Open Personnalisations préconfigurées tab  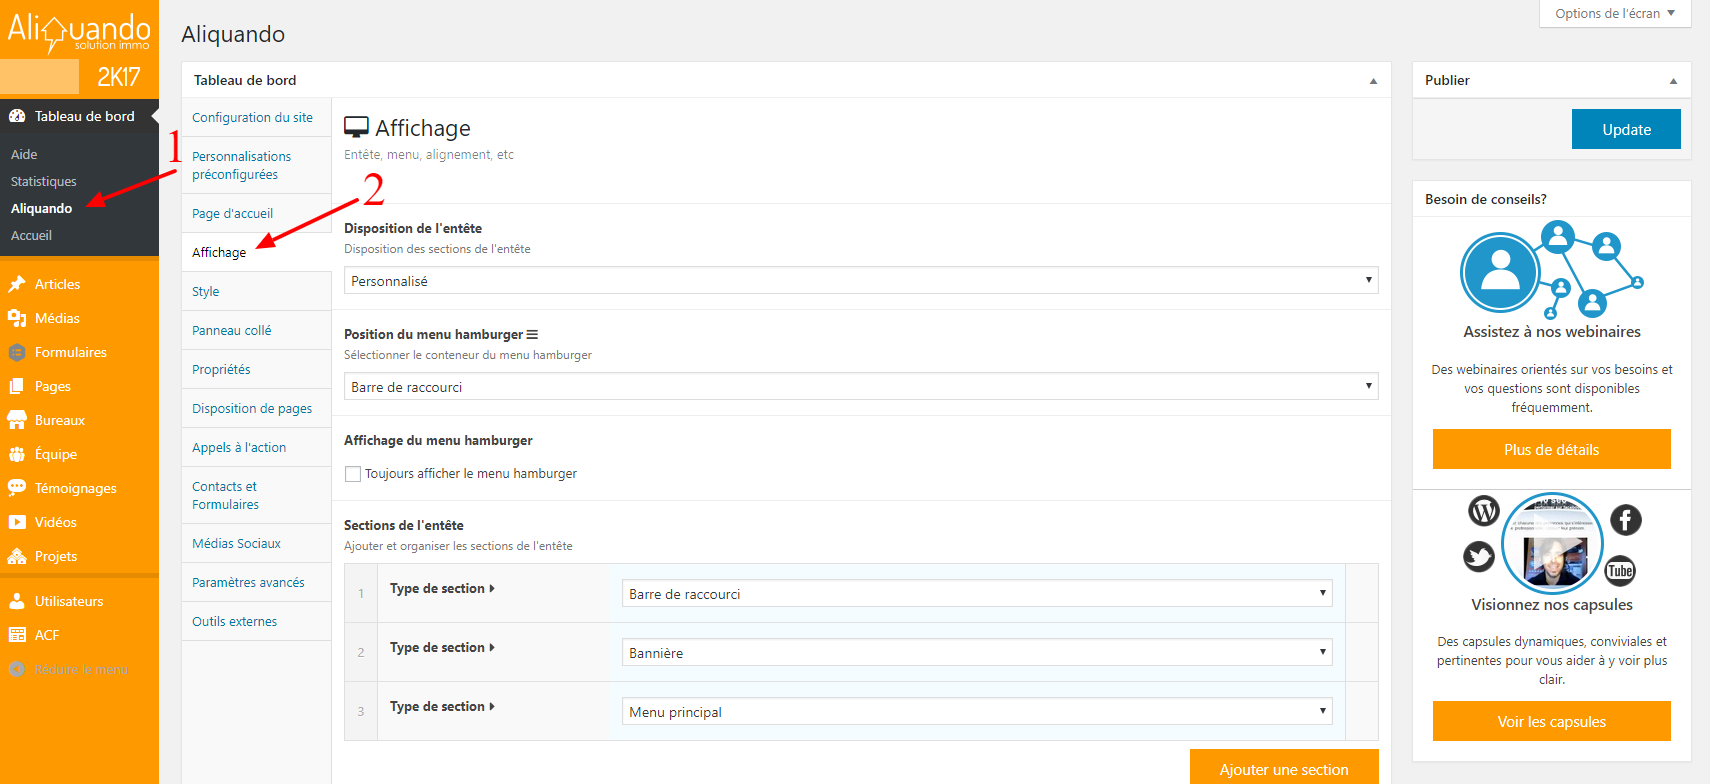tap(256, 166)
